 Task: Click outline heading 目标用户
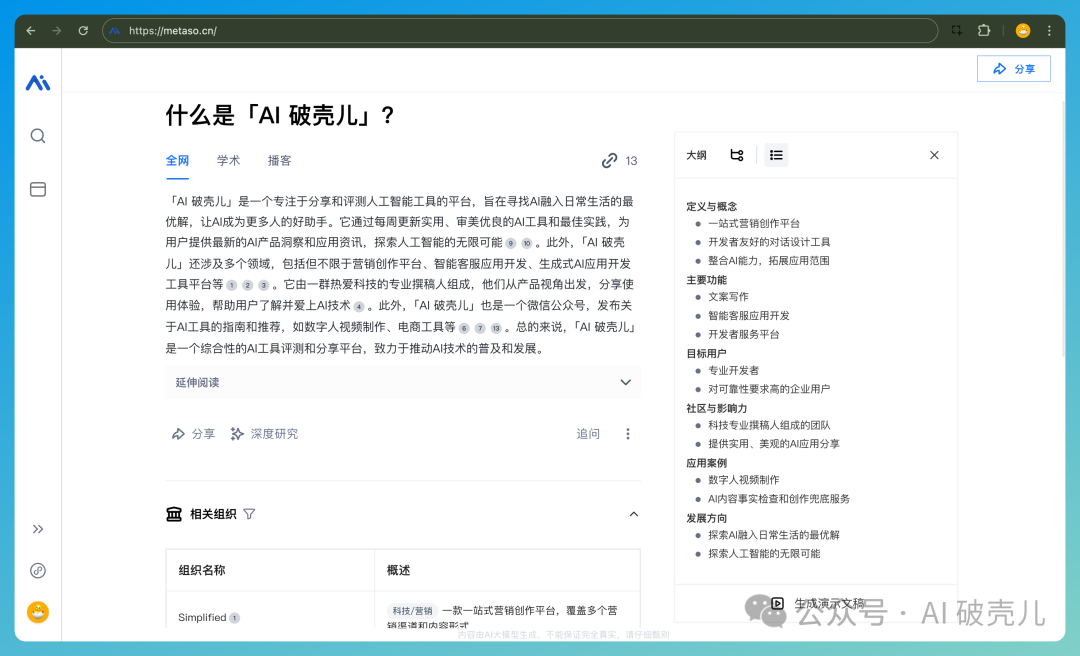(x=707, y=353)
